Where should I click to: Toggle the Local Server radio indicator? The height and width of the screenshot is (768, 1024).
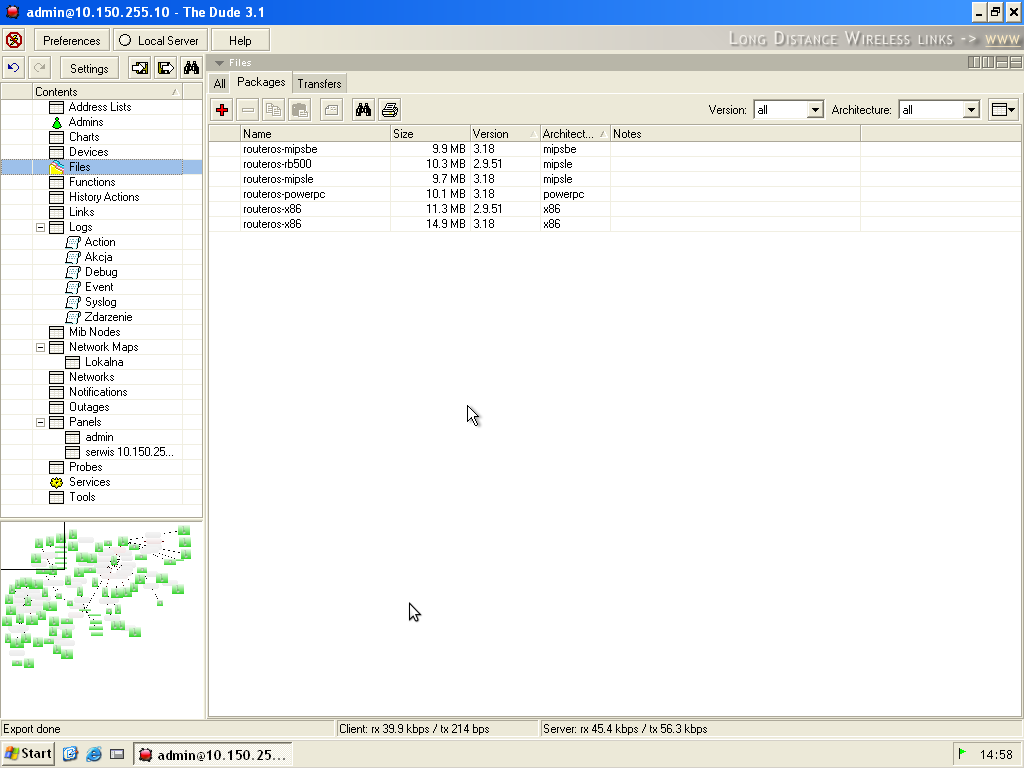[x=125, y=40]
